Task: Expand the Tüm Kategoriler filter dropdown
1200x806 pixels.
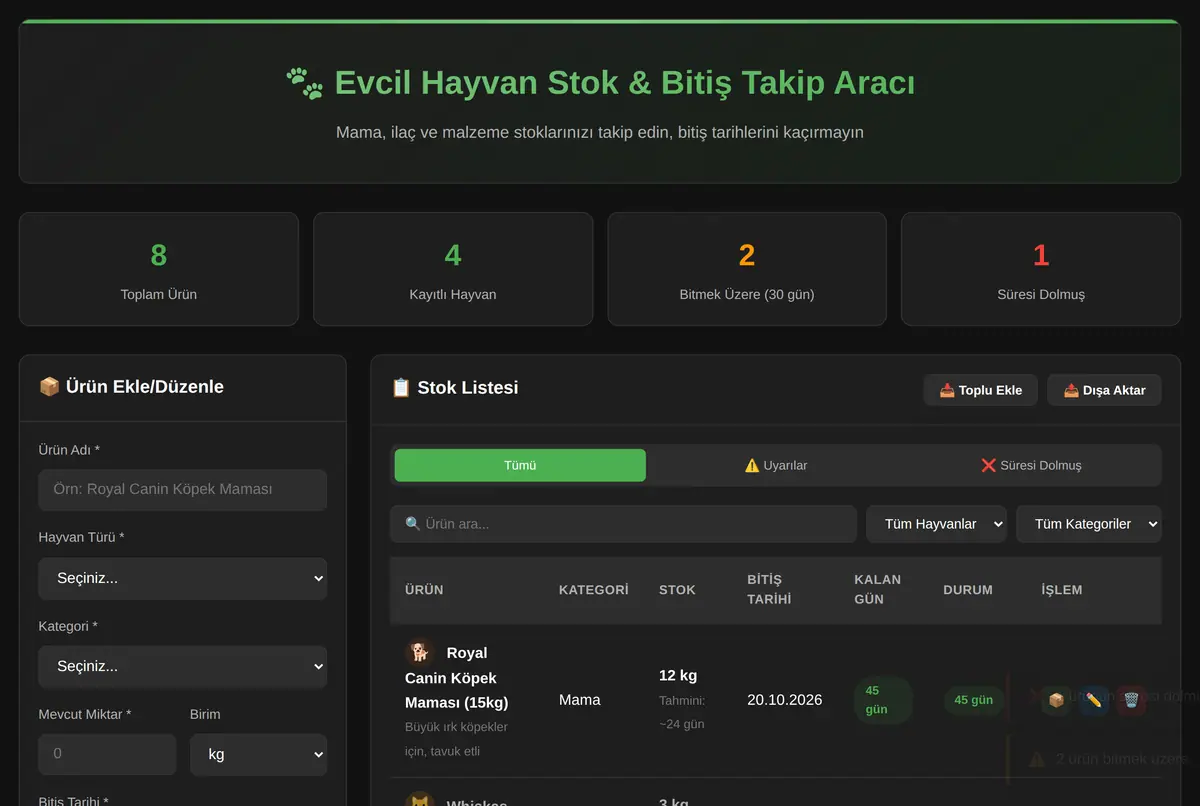Action: click(x=1089, y=524)
